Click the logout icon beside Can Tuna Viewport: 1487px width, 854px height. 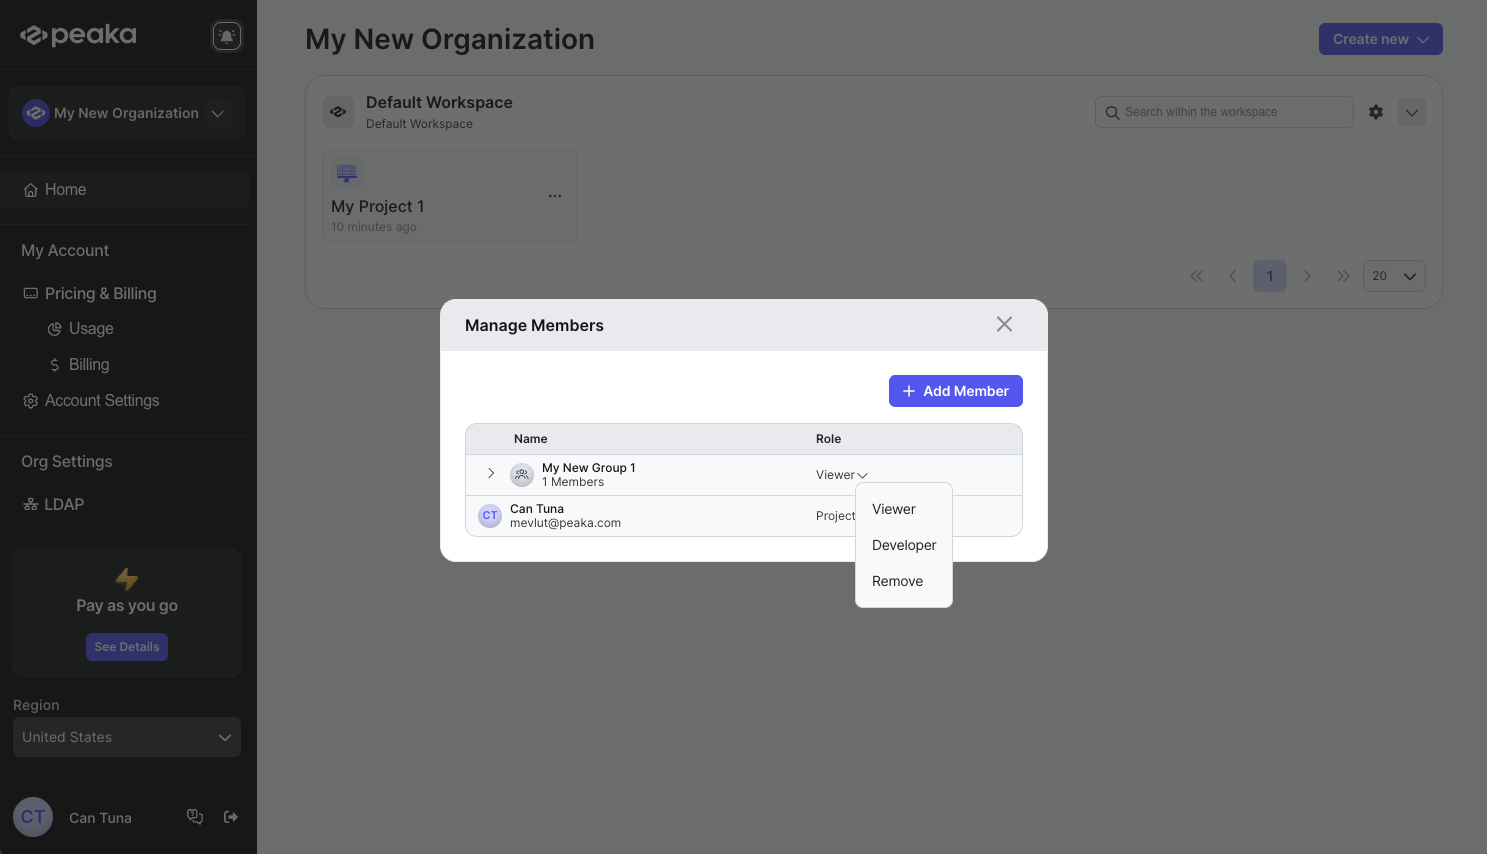pyautogui.click(x=231, y=817)
